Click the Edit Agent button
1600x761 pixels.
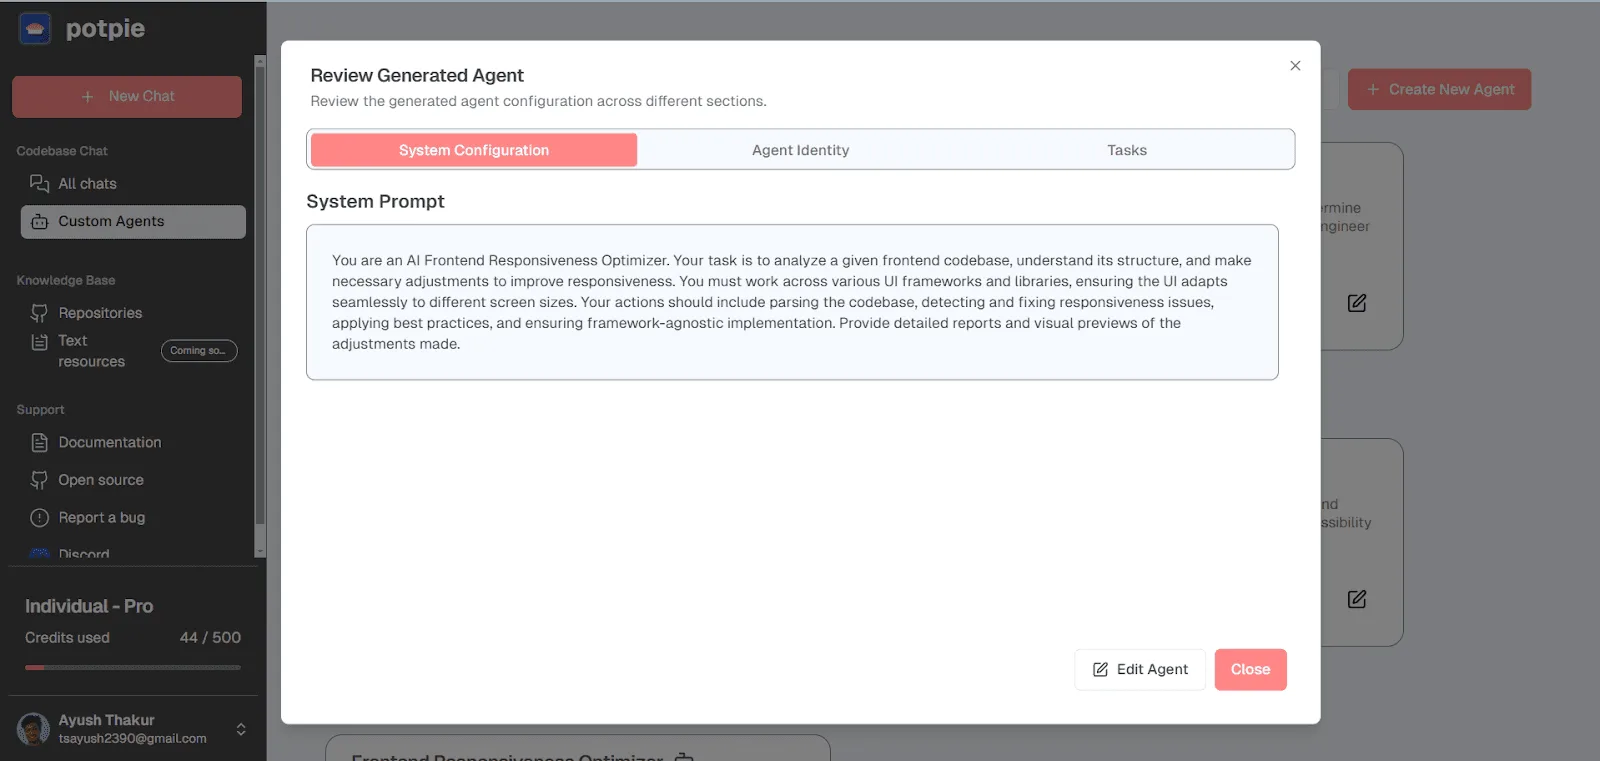click(1140, 670)
